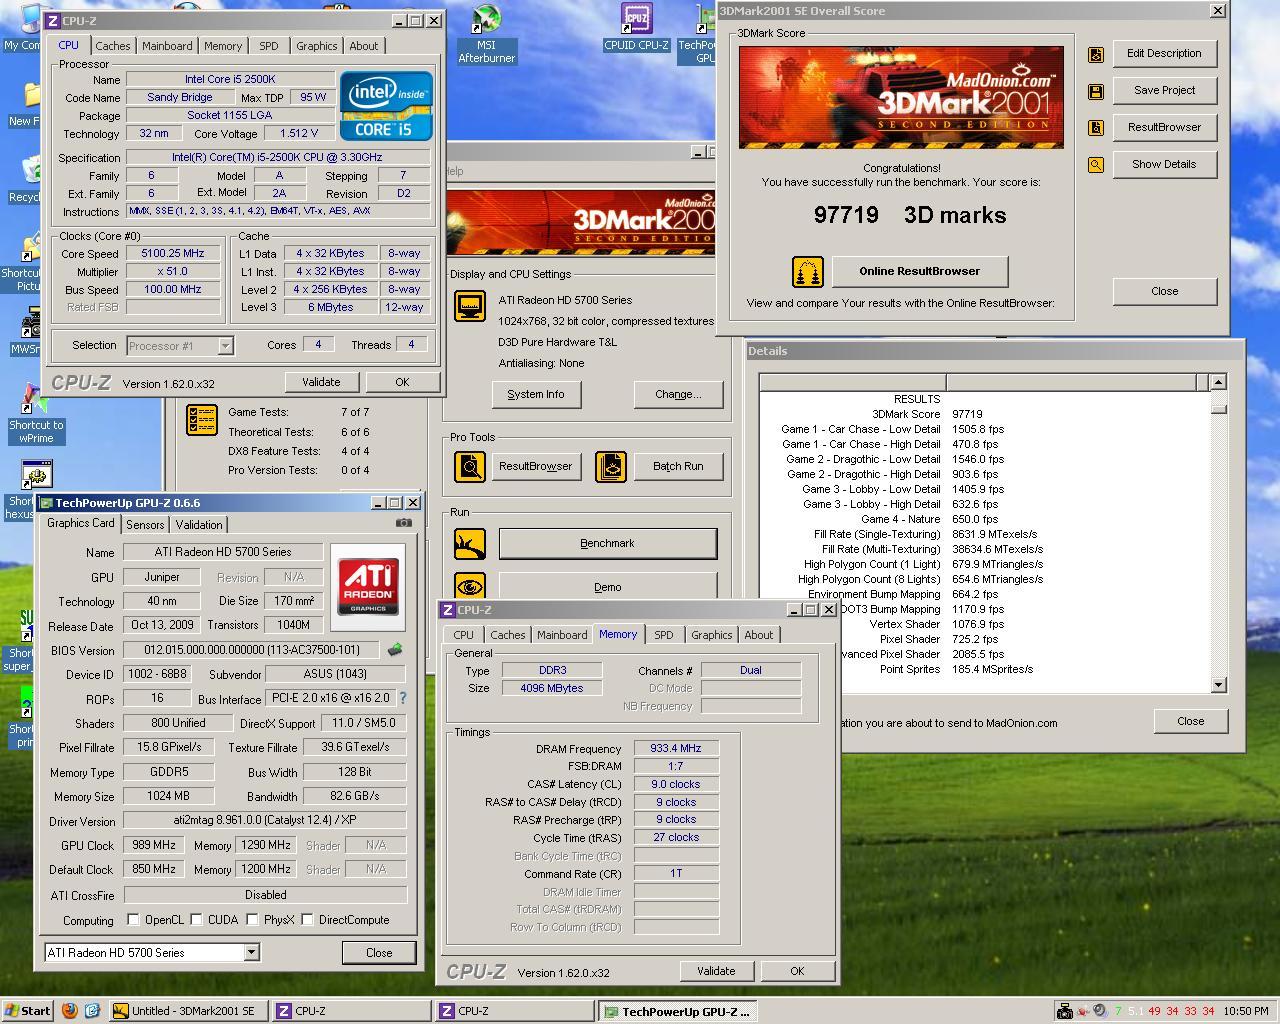Click the Demo eye icon
Screen dimensions: 1280x1024
470,586
